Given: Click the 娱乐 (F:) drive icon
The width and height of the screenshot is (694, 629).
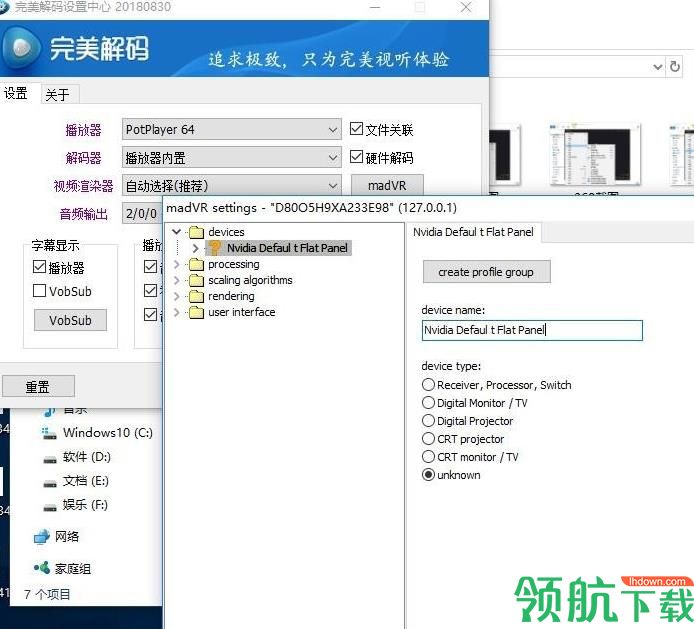Looking at the screenshot, I should 50,507.
